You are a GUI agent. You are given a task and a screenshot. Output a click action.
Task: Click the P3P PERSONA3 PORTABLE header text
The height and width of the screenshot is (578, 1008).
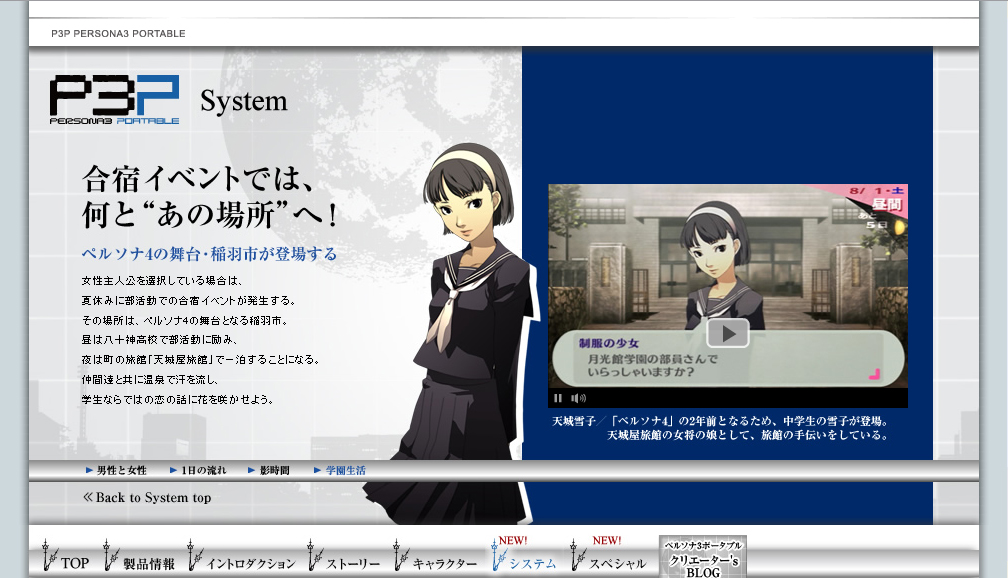118,33
